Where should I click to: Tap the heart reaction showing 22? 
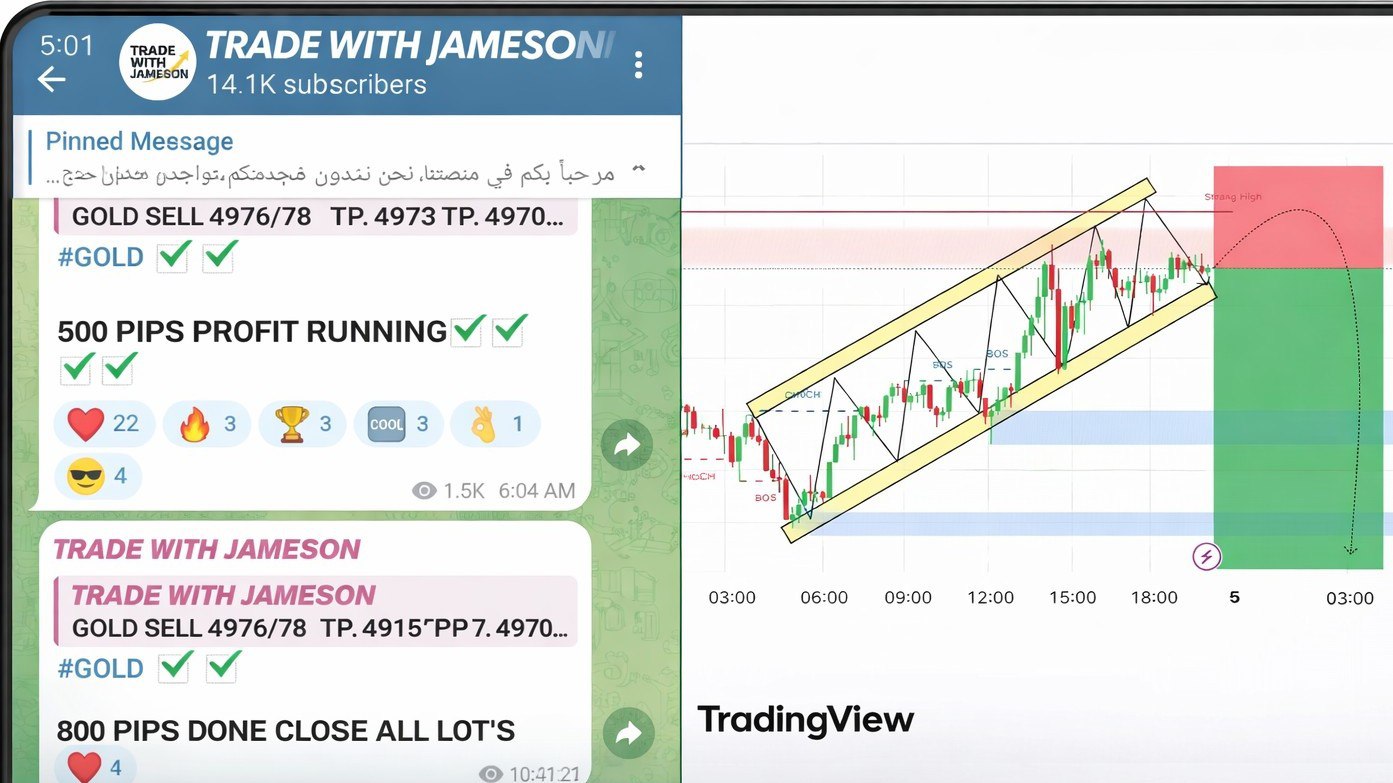[x=103, y=424]
